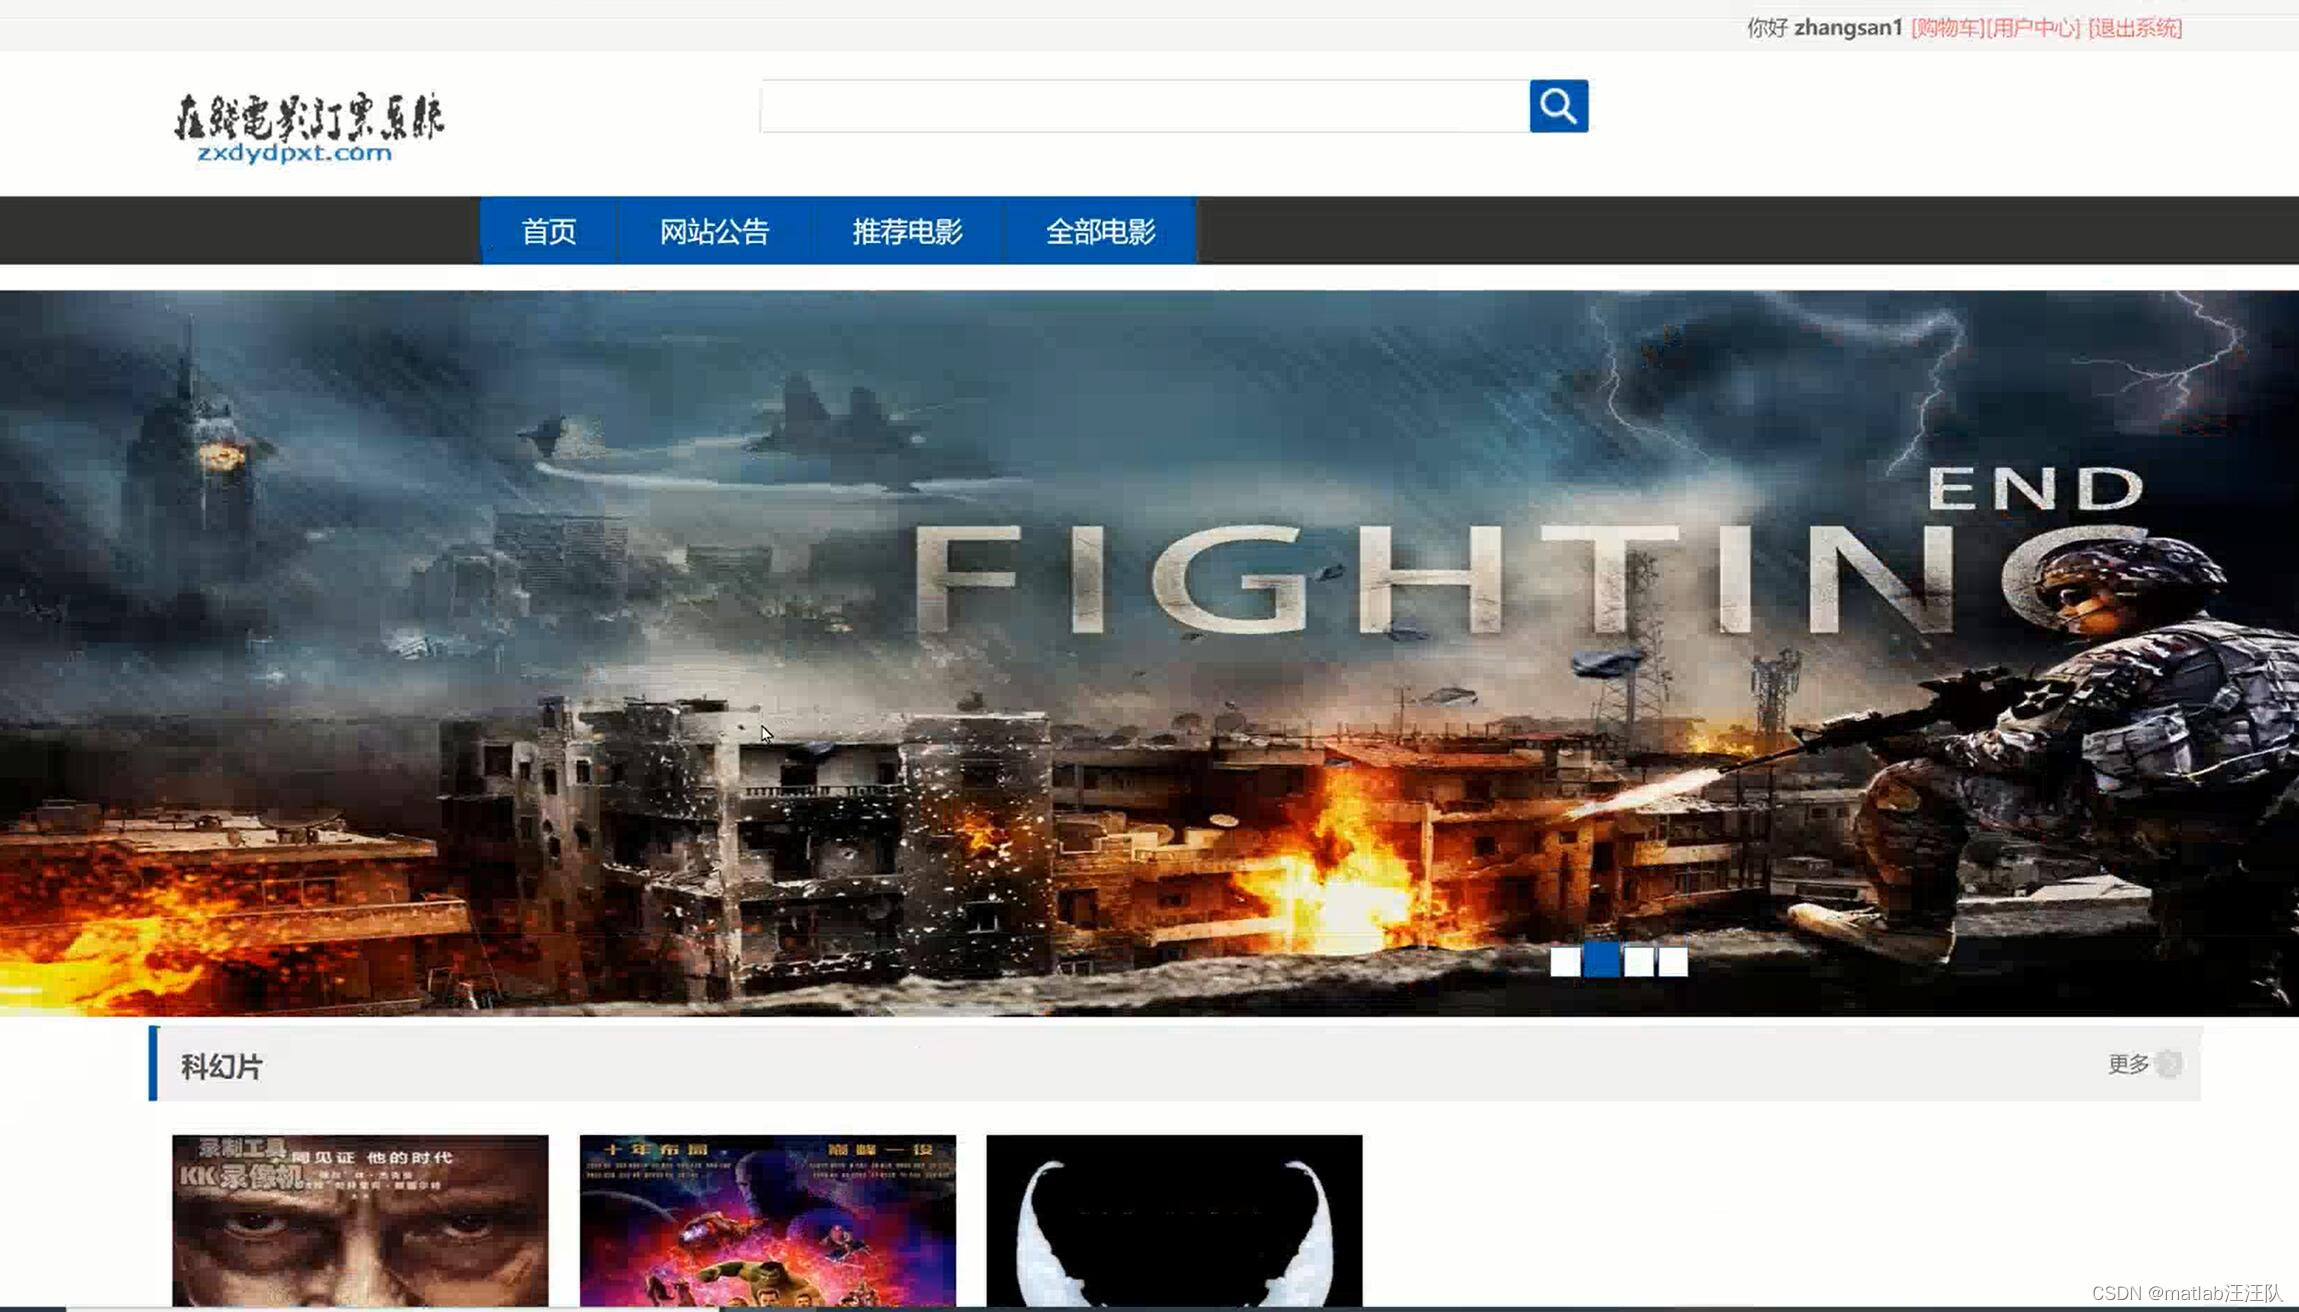Click the site logo zxdydpxt.com
The image size is (2299, 1312).
(x=308, y=128)
